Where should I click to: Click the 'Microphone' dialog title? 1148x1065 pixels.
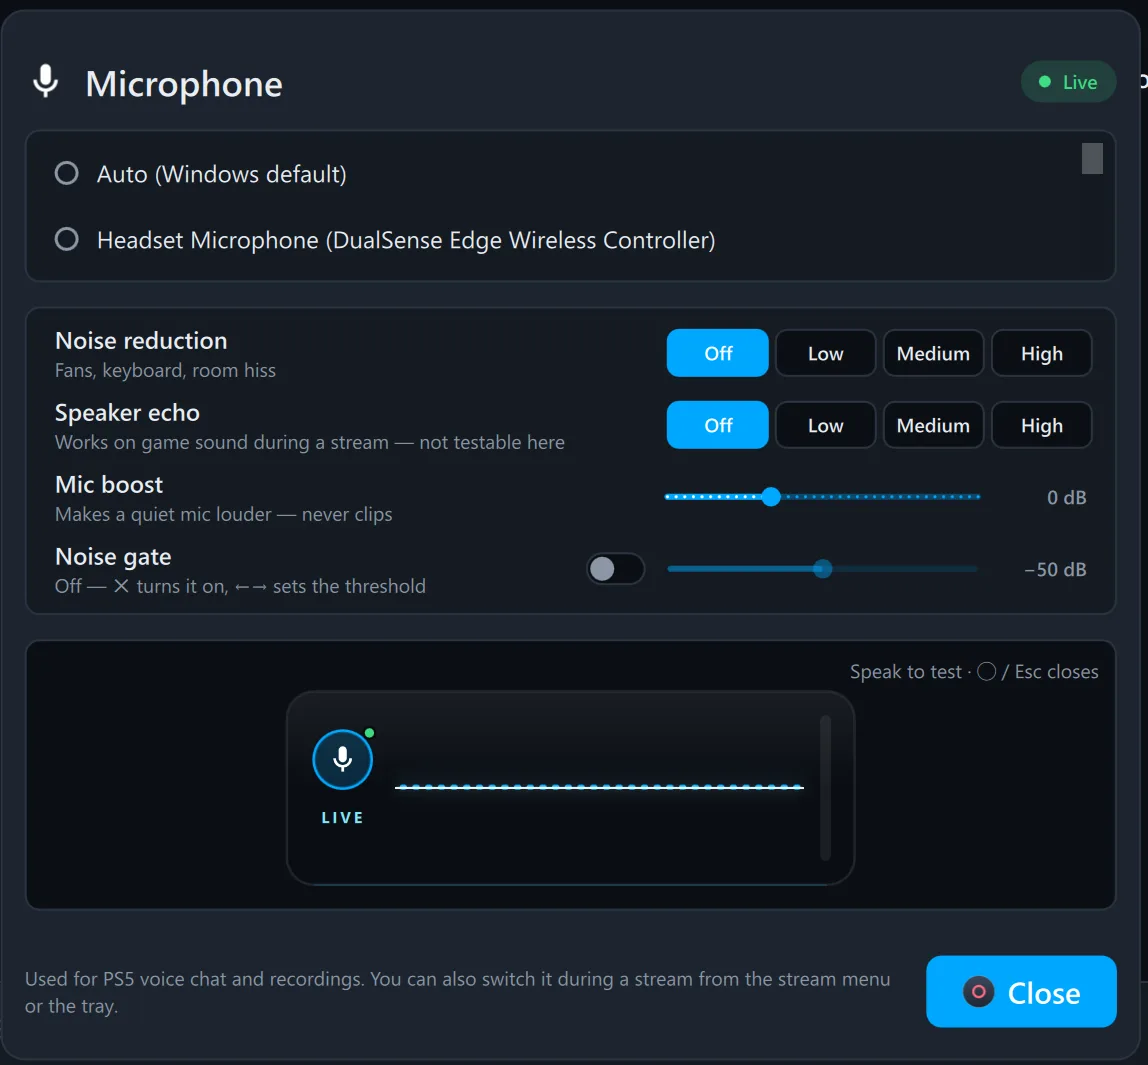click(184, 83)
